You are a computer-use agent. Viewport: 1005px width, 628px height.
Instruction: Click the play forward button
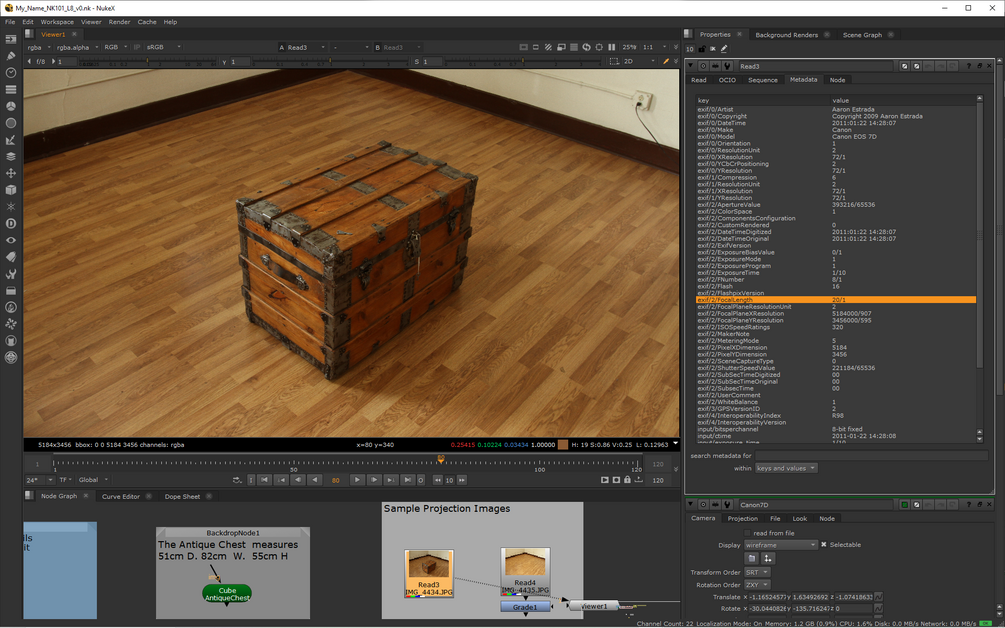(357, 480)
